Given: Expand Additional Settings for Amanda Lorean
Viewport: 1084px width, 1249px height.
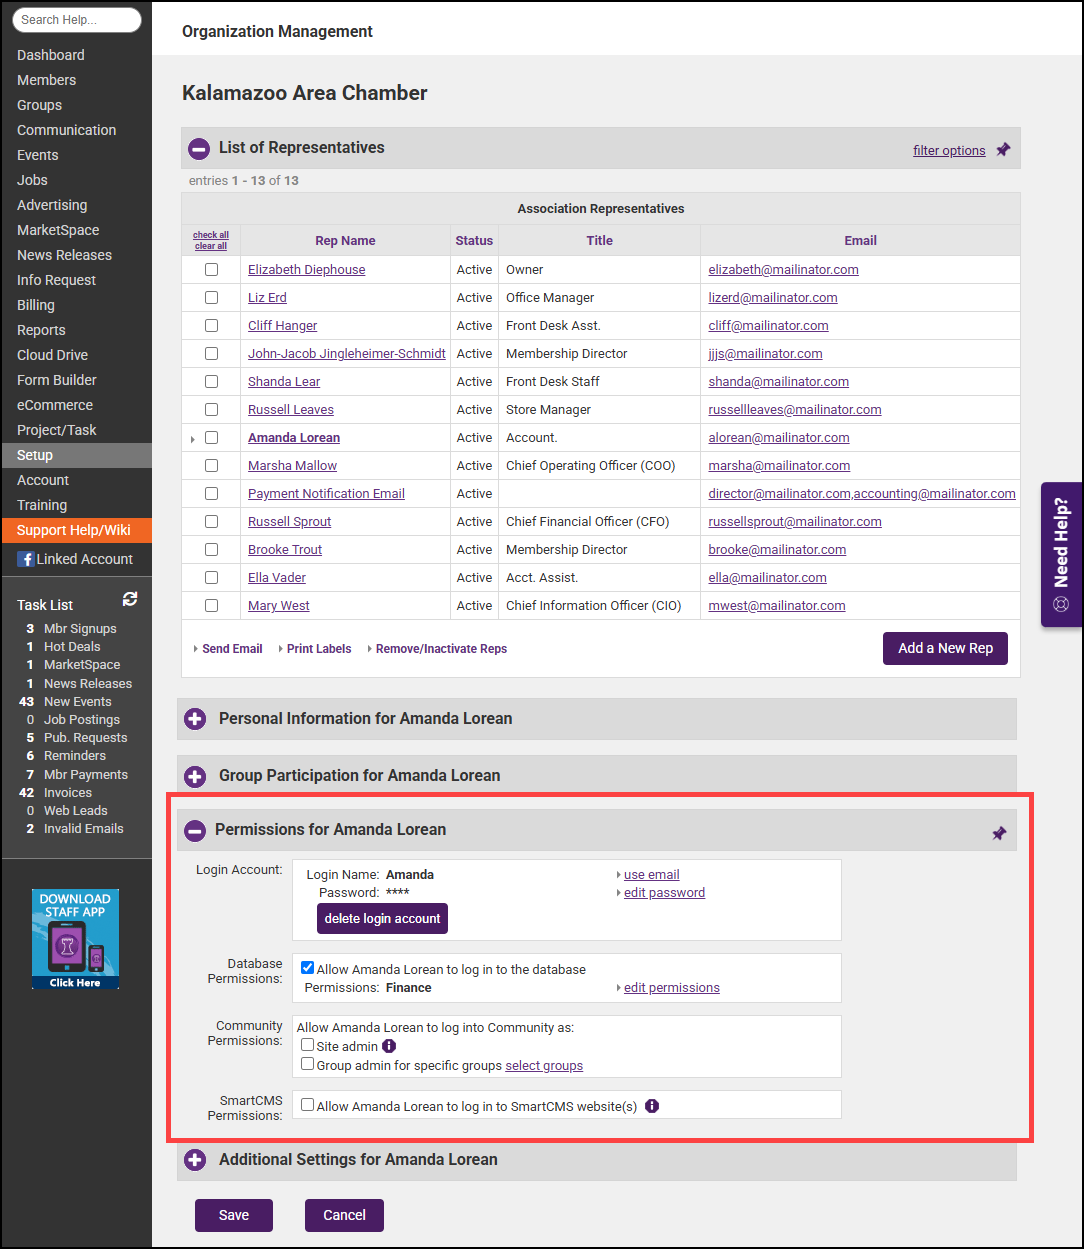Looking at the screenshot, I should 196,1160.
